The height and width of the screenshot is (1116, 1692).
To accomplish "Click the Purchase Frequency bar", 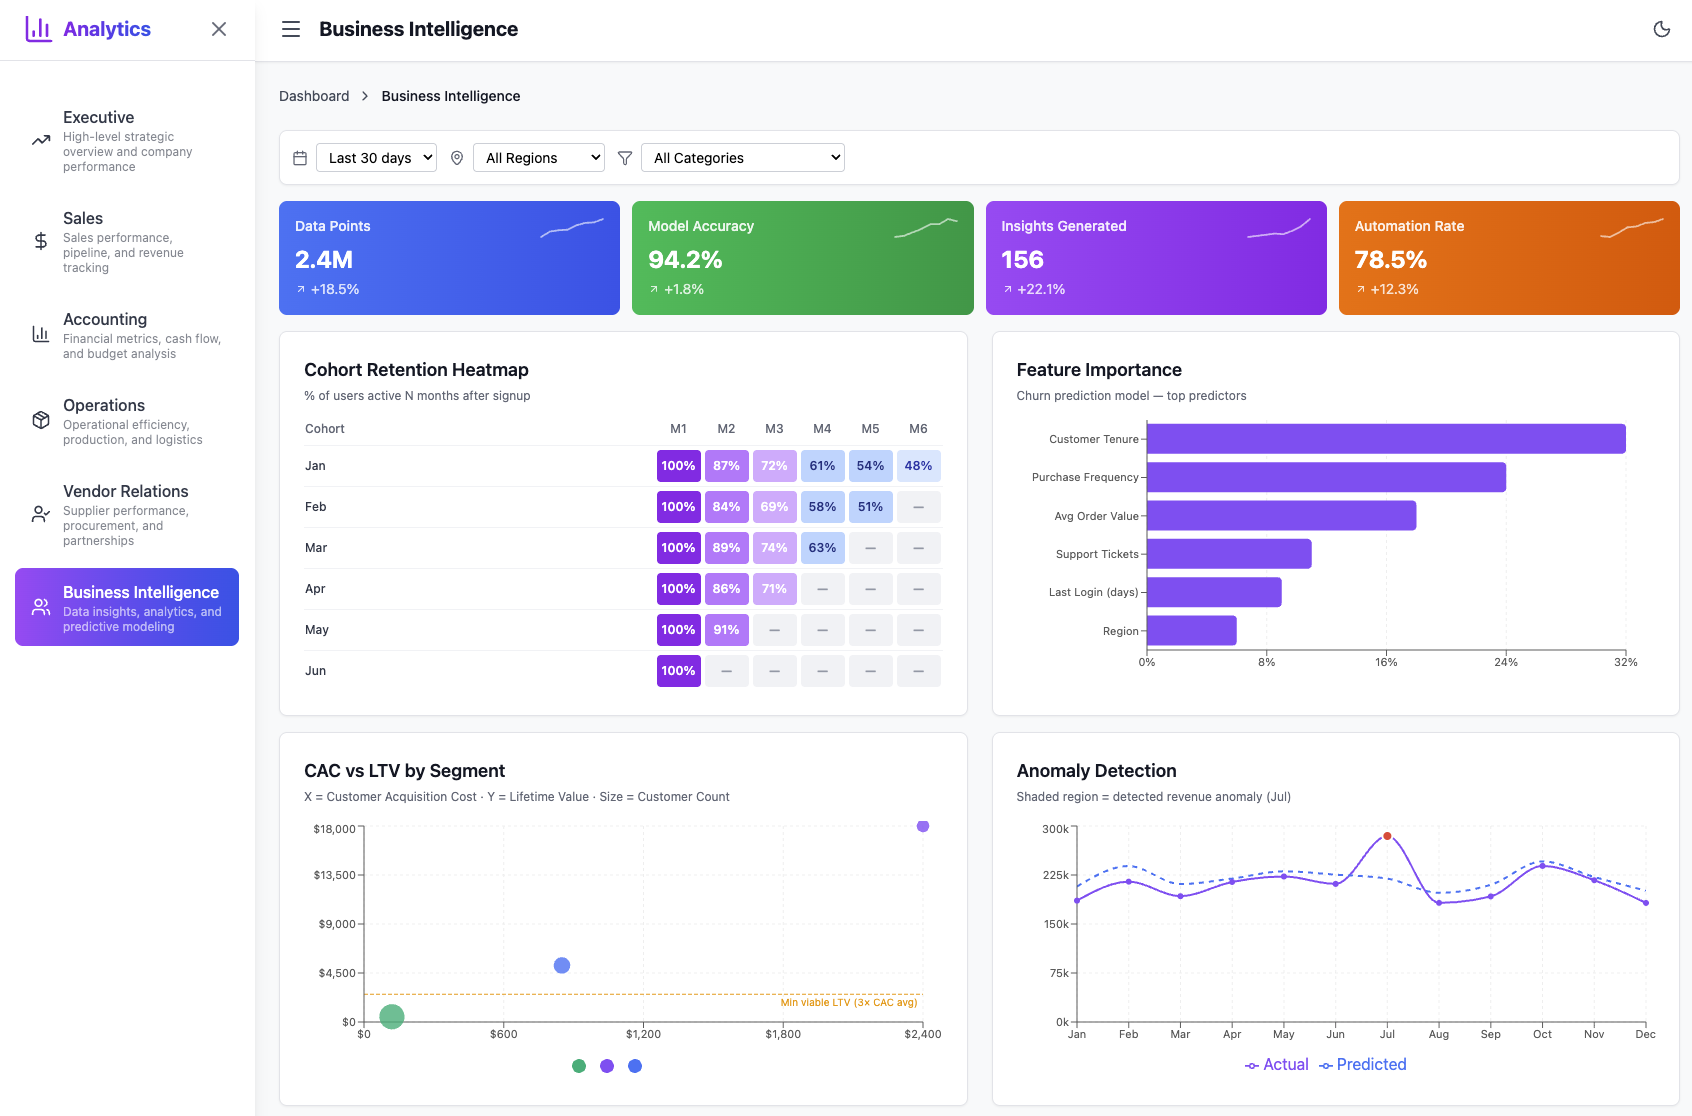I will [x=1326, y=477].
